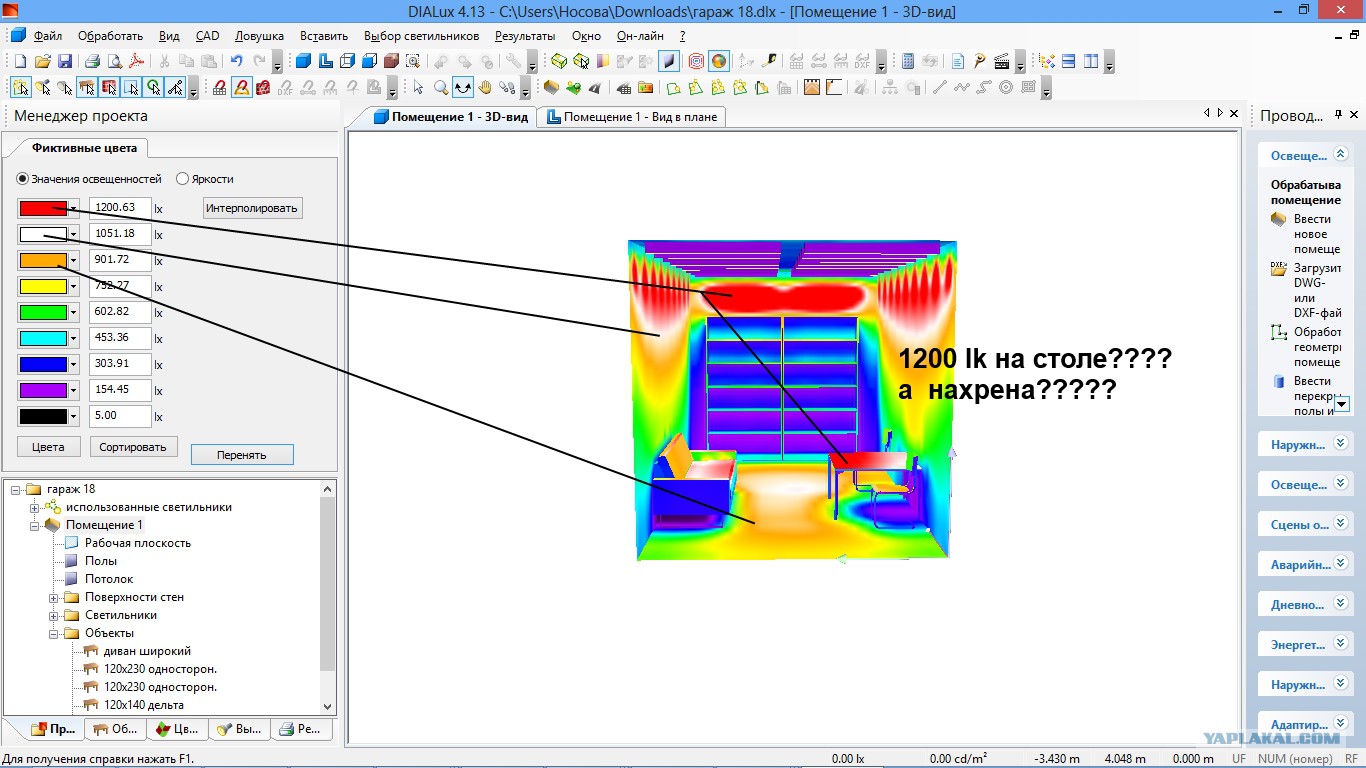Click the orange colour swatch
Viewport: 1366px width, 768px height.
(43, 260)
